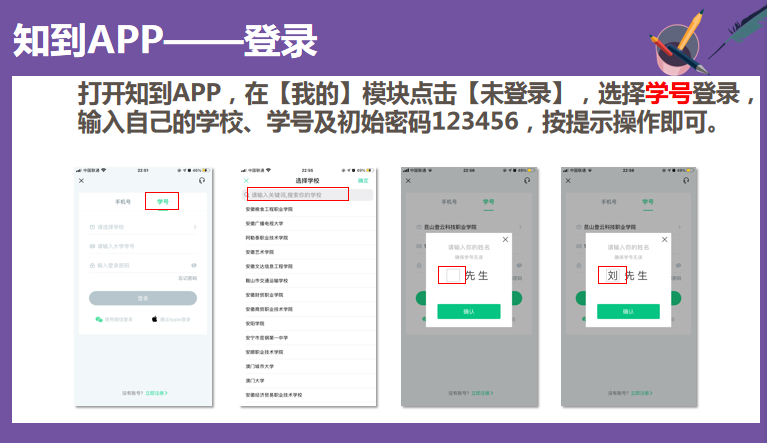Open the 昆山登云科技职业学院 row behind the 刘 dialog
This screenshot has width=767, height=443.
(629, 227)
